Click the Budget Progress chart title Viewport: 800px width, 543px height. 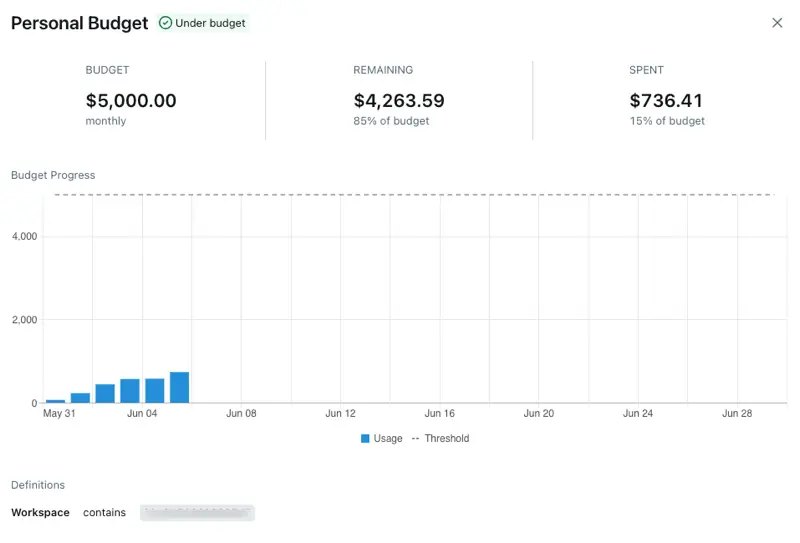click(x=53, y=175)
